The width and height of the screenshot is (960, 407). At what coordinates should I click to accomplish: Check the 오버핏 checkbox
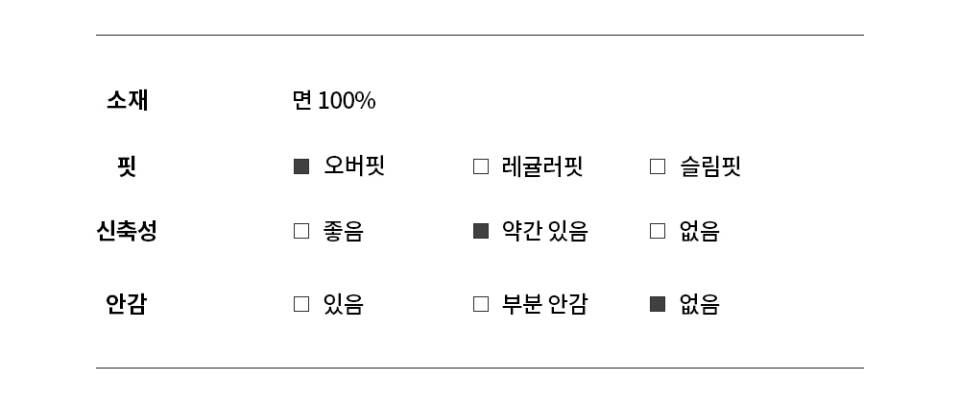(x=301, y=167)
